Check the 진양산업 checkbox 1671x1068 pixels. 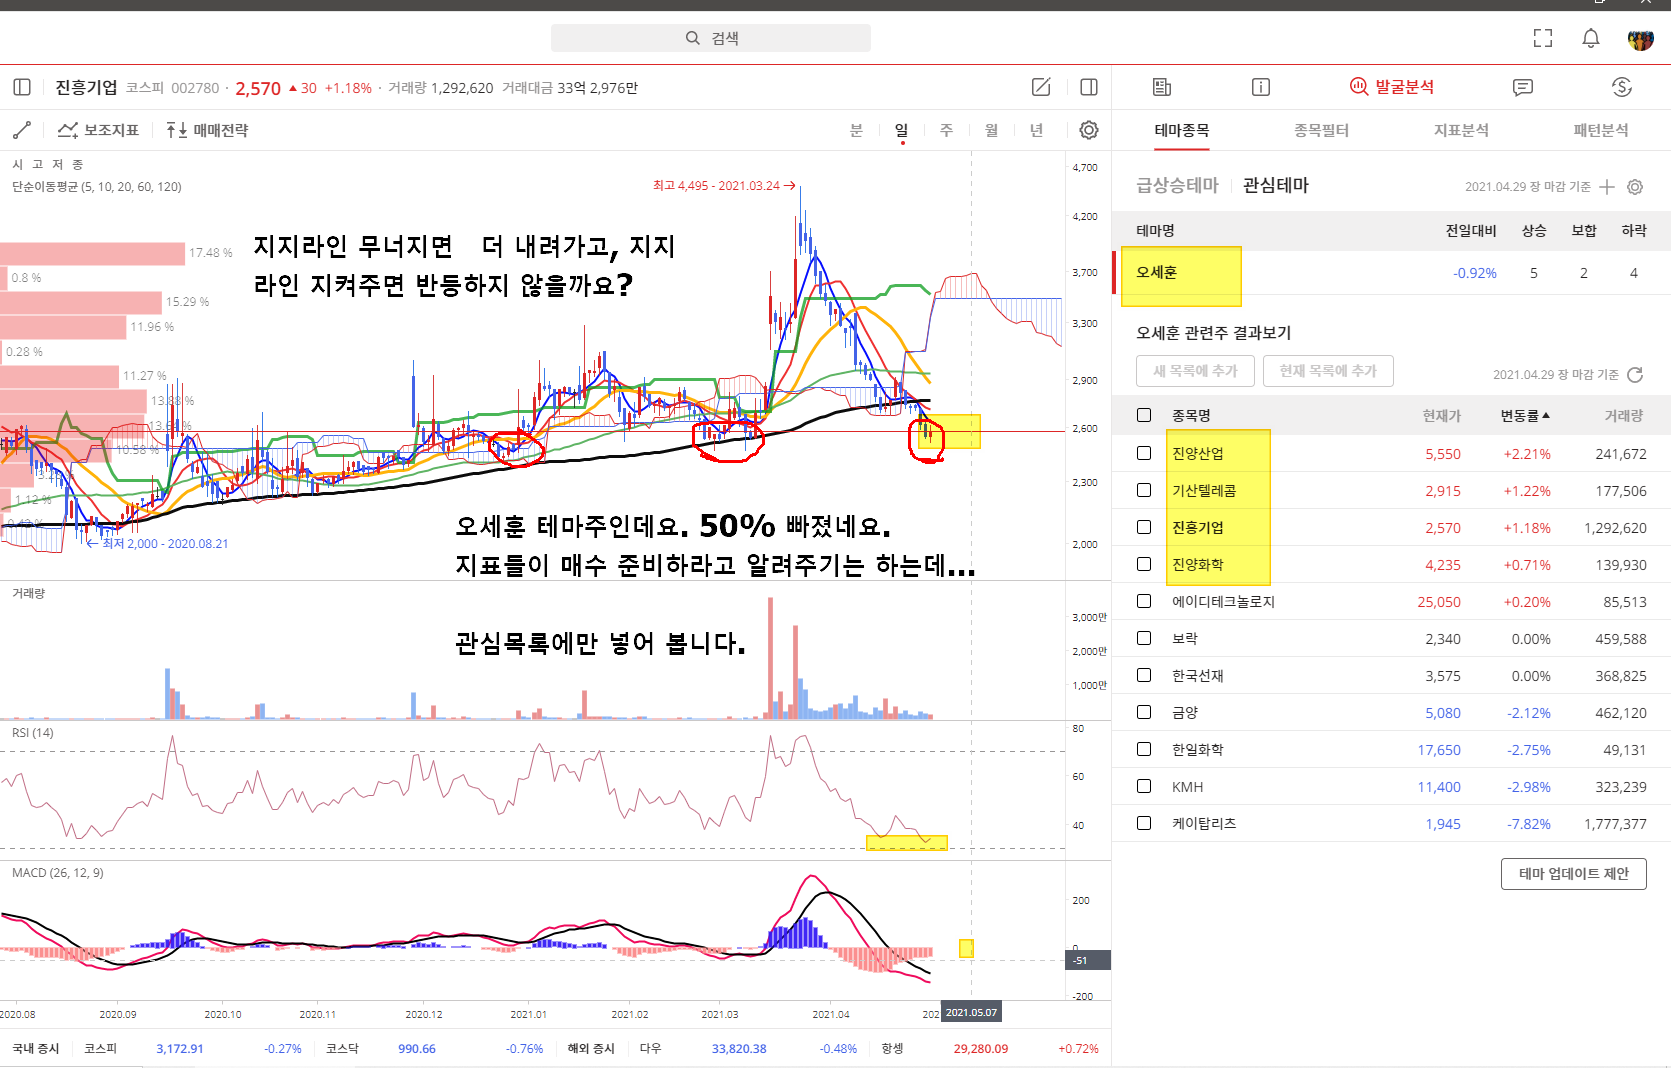pos(1144,453)
